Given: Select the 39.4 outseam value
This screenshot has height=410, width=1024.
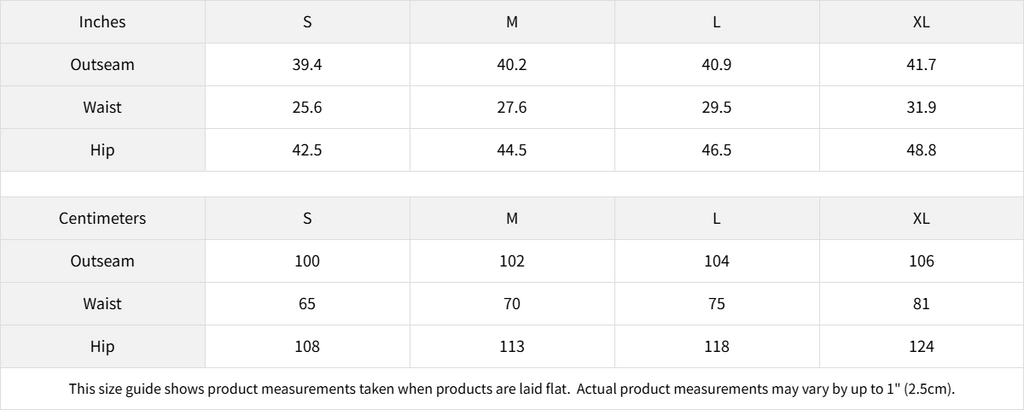Looking at the screenshot, I should tap(307, 65).
